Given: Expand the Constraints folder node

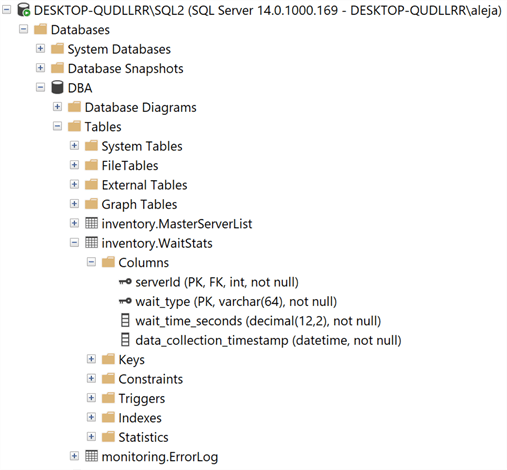Looking at the screenshot, I should (91, 378).
